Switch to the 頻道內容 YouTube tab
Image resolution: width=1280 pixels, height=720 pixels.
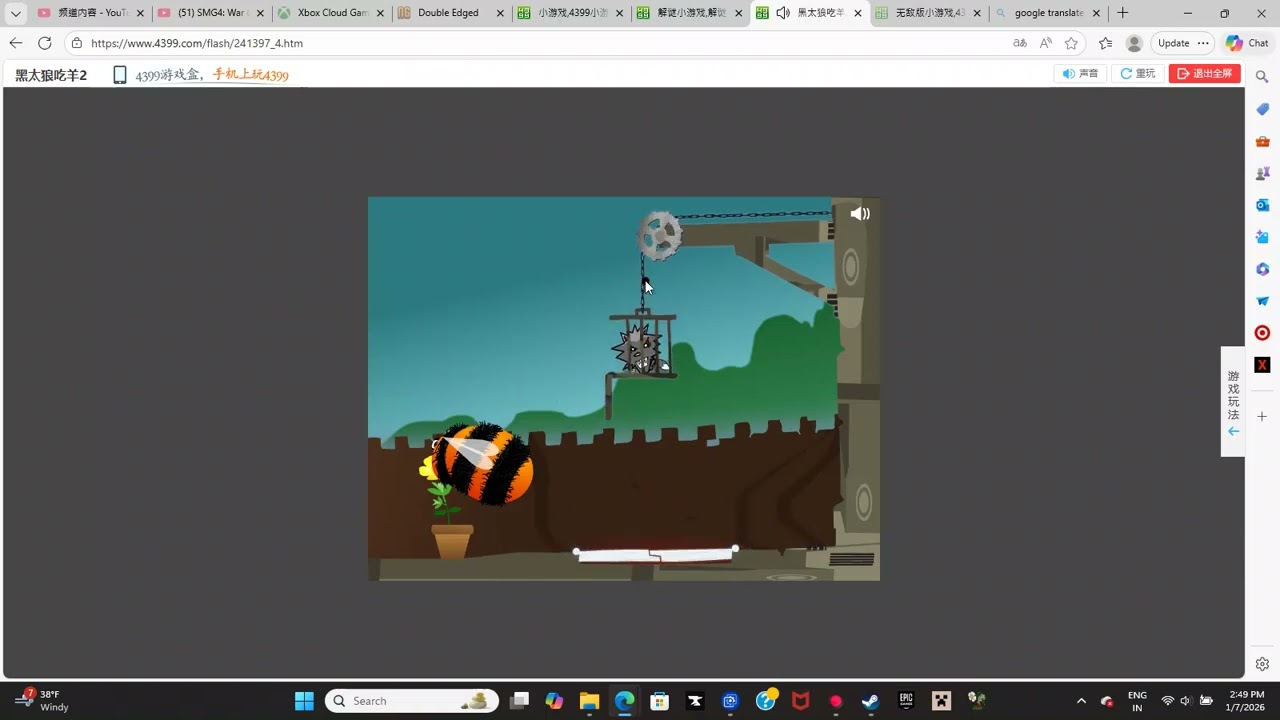(x=92, y=13)
